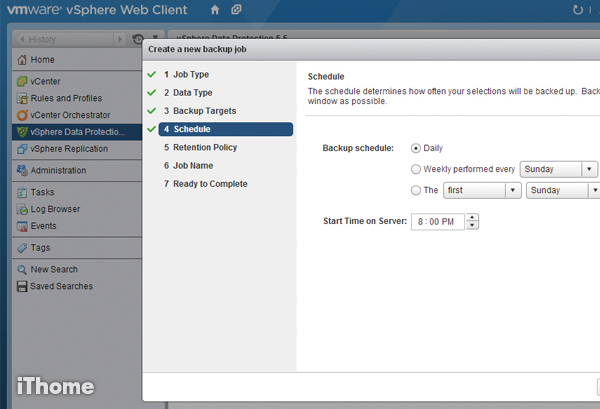This screenshot has width=600, height=409.
Task: Click the Start Time on Server field
Action: point(437,222)
